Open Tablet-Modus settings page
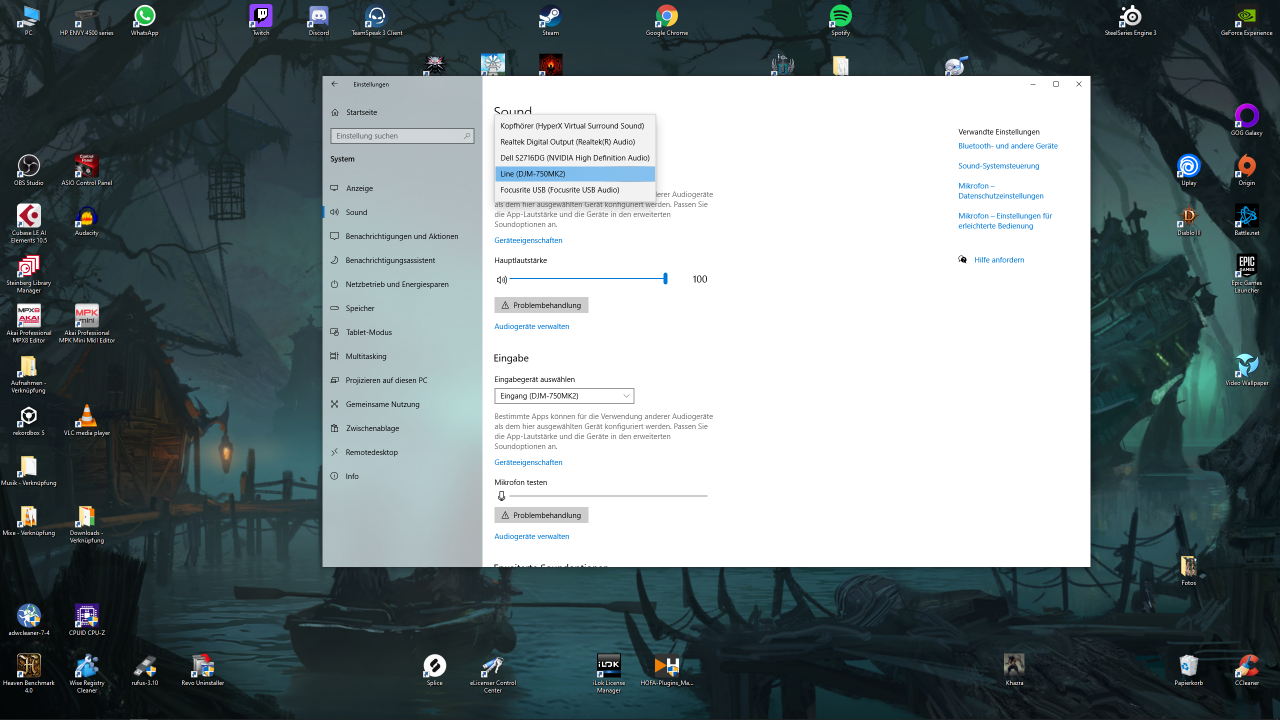The height and width of the screenshot is (720, 1280). pyautogui.click(x=402, y=332)
